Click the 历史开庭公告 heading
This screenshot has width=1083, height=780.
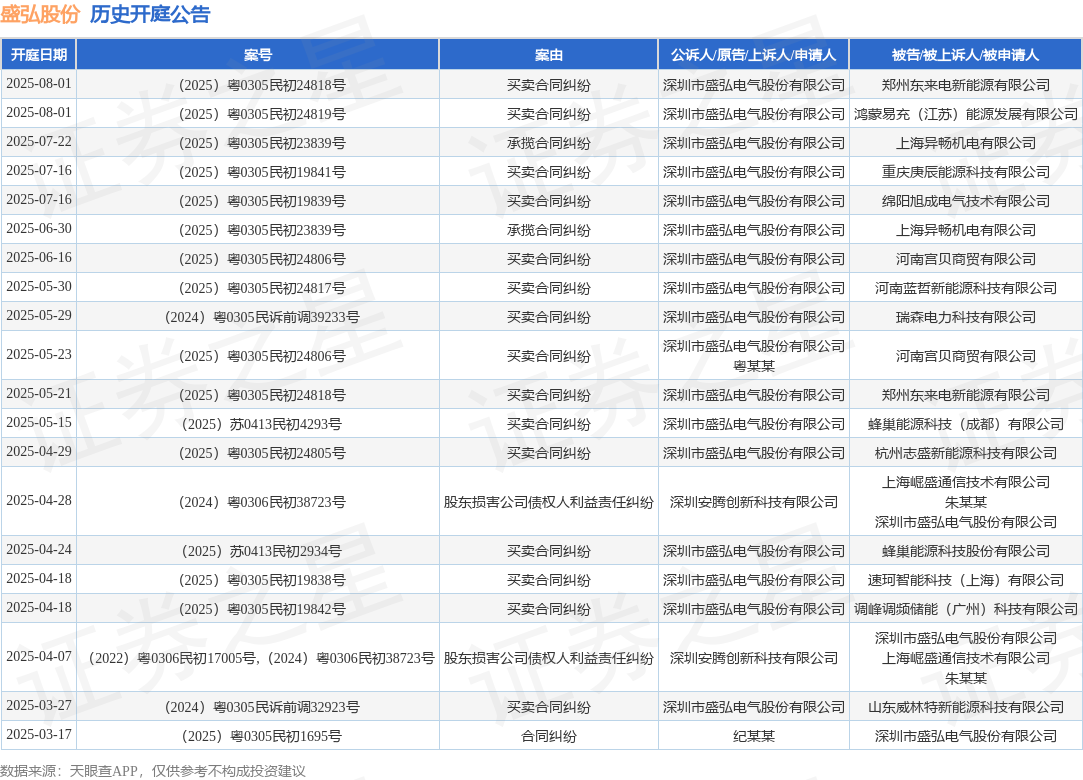click(x=150, y=15)
